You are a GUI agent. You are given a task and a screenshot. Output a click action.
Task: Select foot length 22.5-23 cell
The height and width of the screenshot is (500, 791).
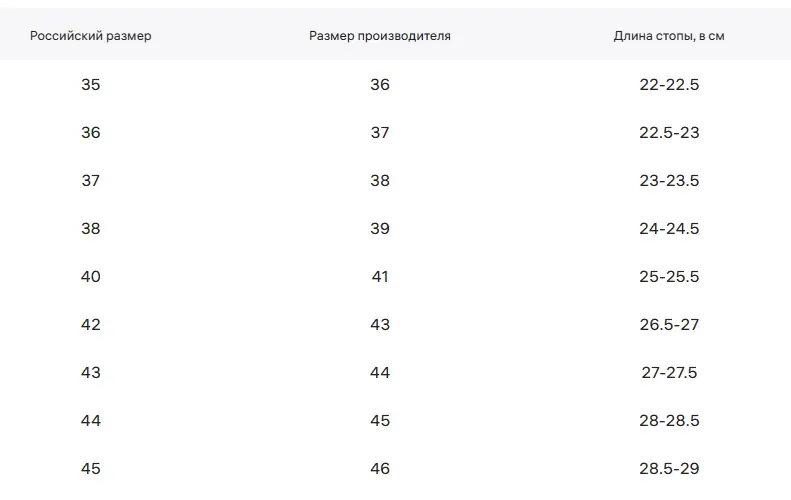[x=669, y=133]
